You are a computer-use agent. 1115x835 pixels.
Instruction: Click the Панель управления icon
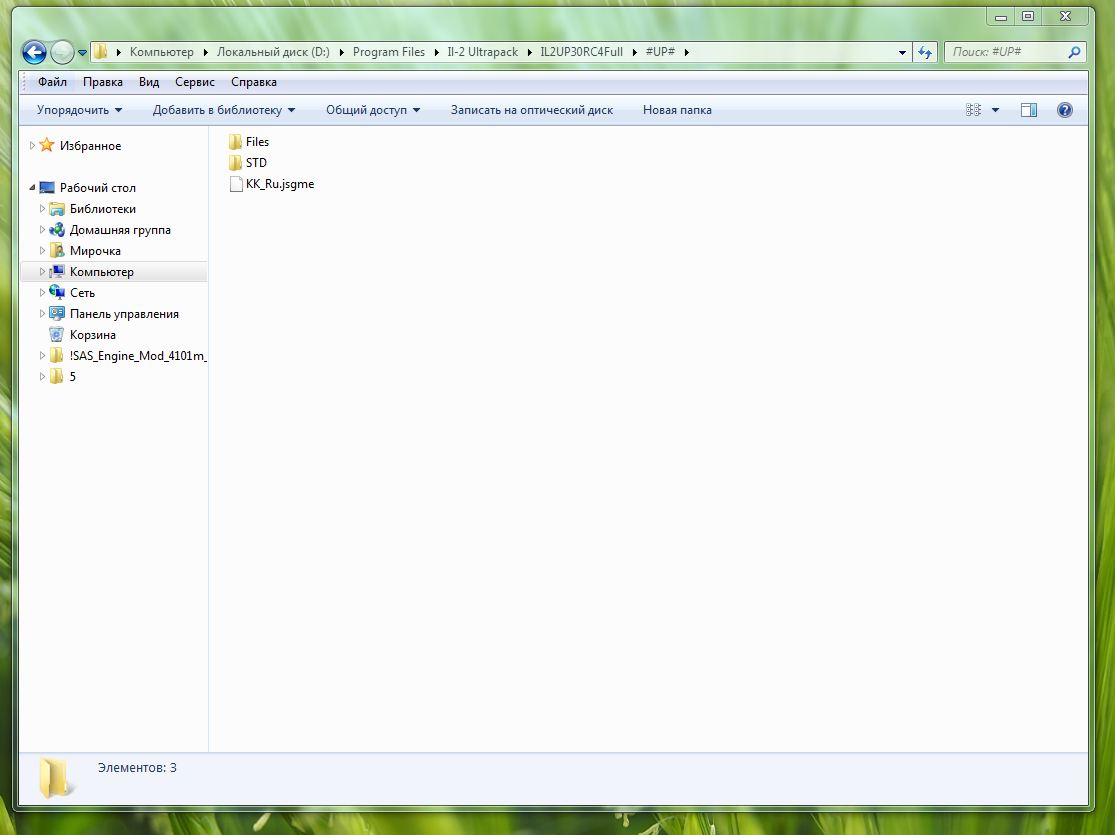coord(57,314)
